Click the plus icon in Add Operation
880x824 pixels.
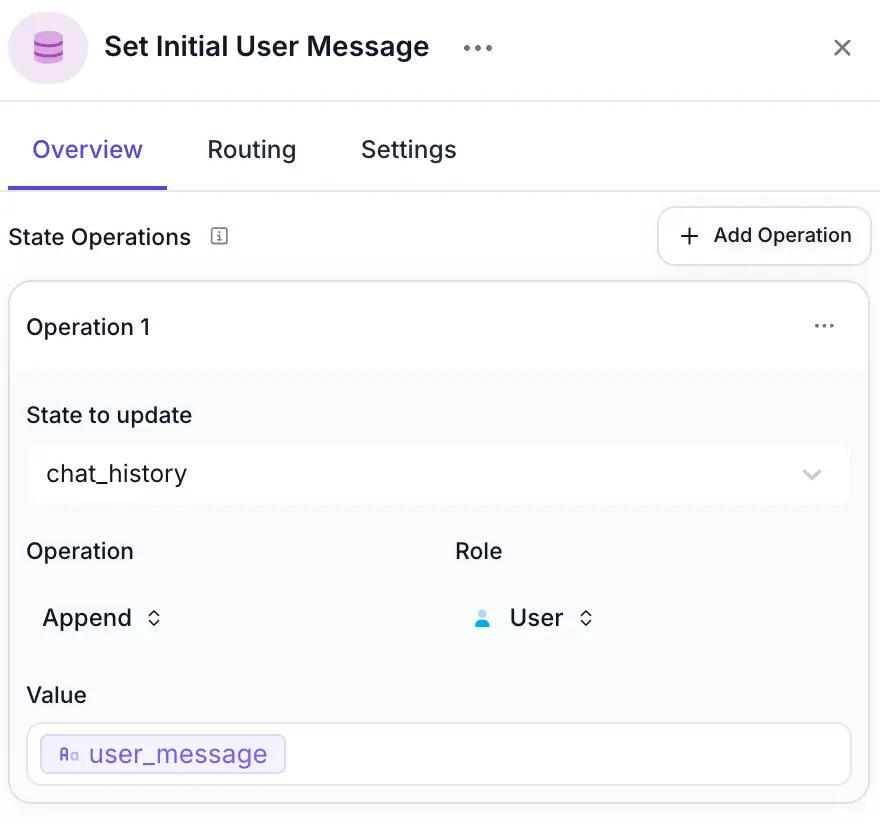(x=689, y=236)
